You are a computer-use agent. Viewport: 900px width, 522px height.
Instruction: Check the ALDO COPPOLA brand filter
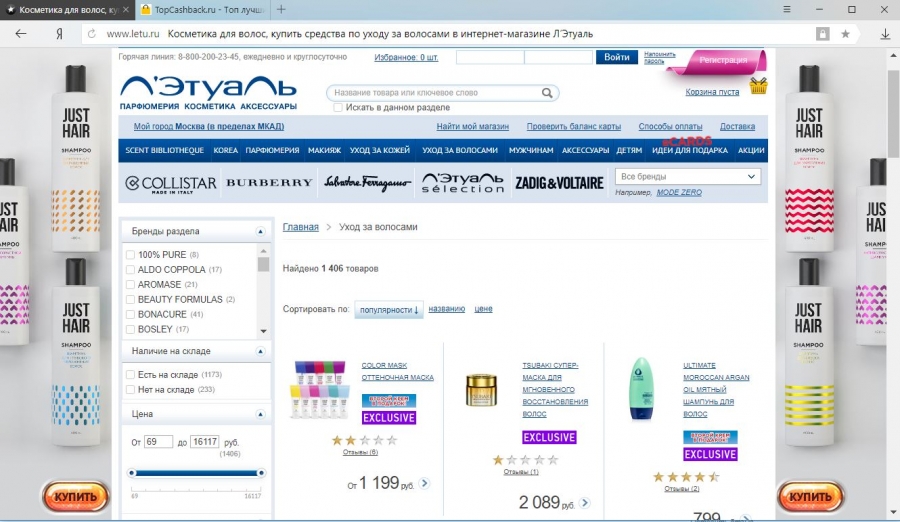point(130,269)
